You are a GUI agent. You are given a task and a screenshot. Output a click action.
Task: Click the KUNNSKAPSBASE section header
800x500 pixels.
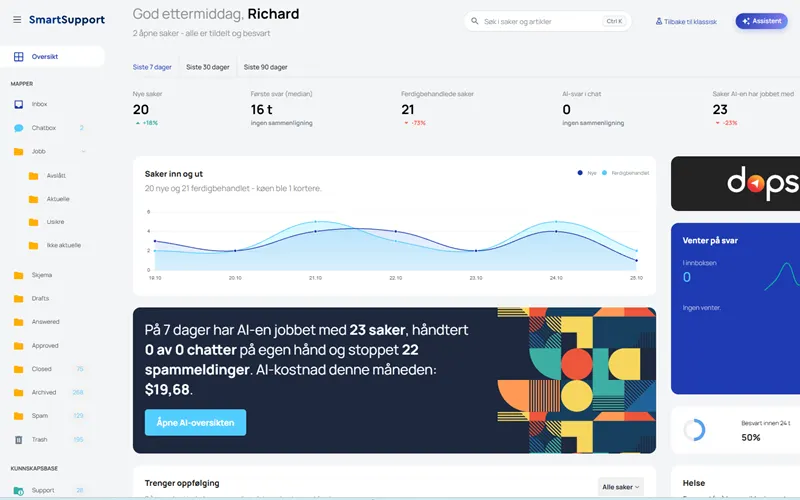coord(34,468)
